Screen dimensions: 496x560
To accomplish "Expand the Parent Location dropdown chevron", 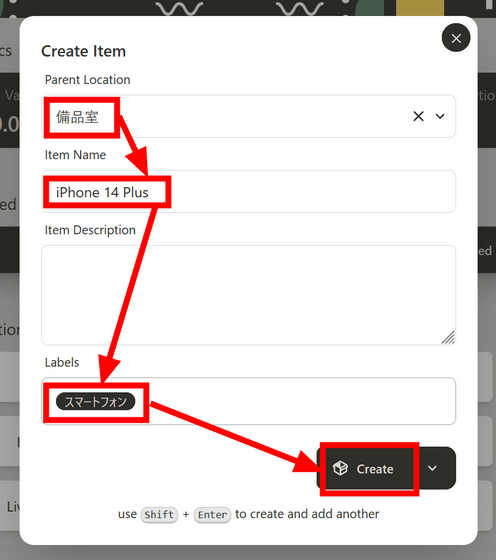I will 440,116.
